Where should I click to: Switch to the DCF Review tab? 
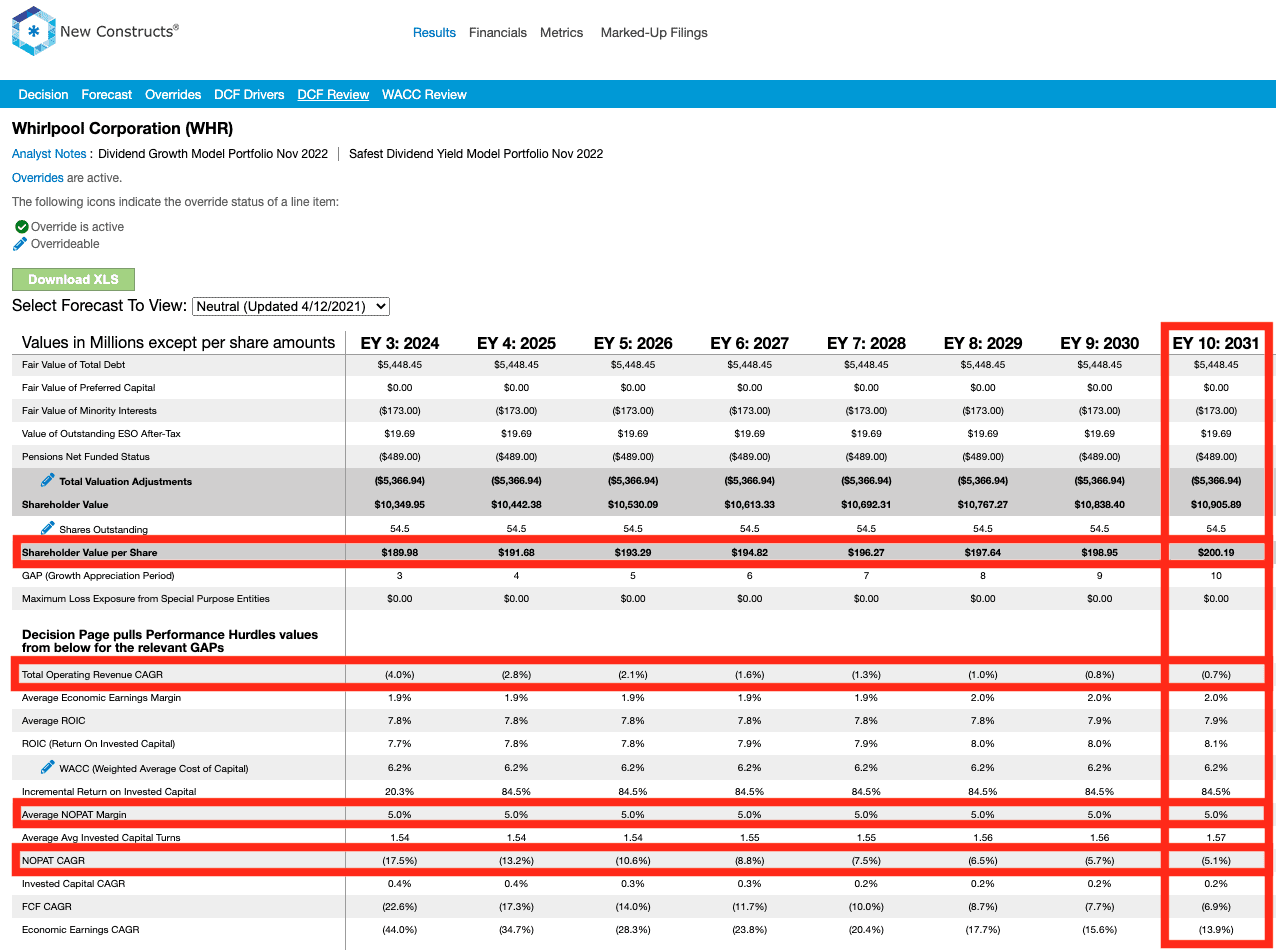(x=333, y=95)
